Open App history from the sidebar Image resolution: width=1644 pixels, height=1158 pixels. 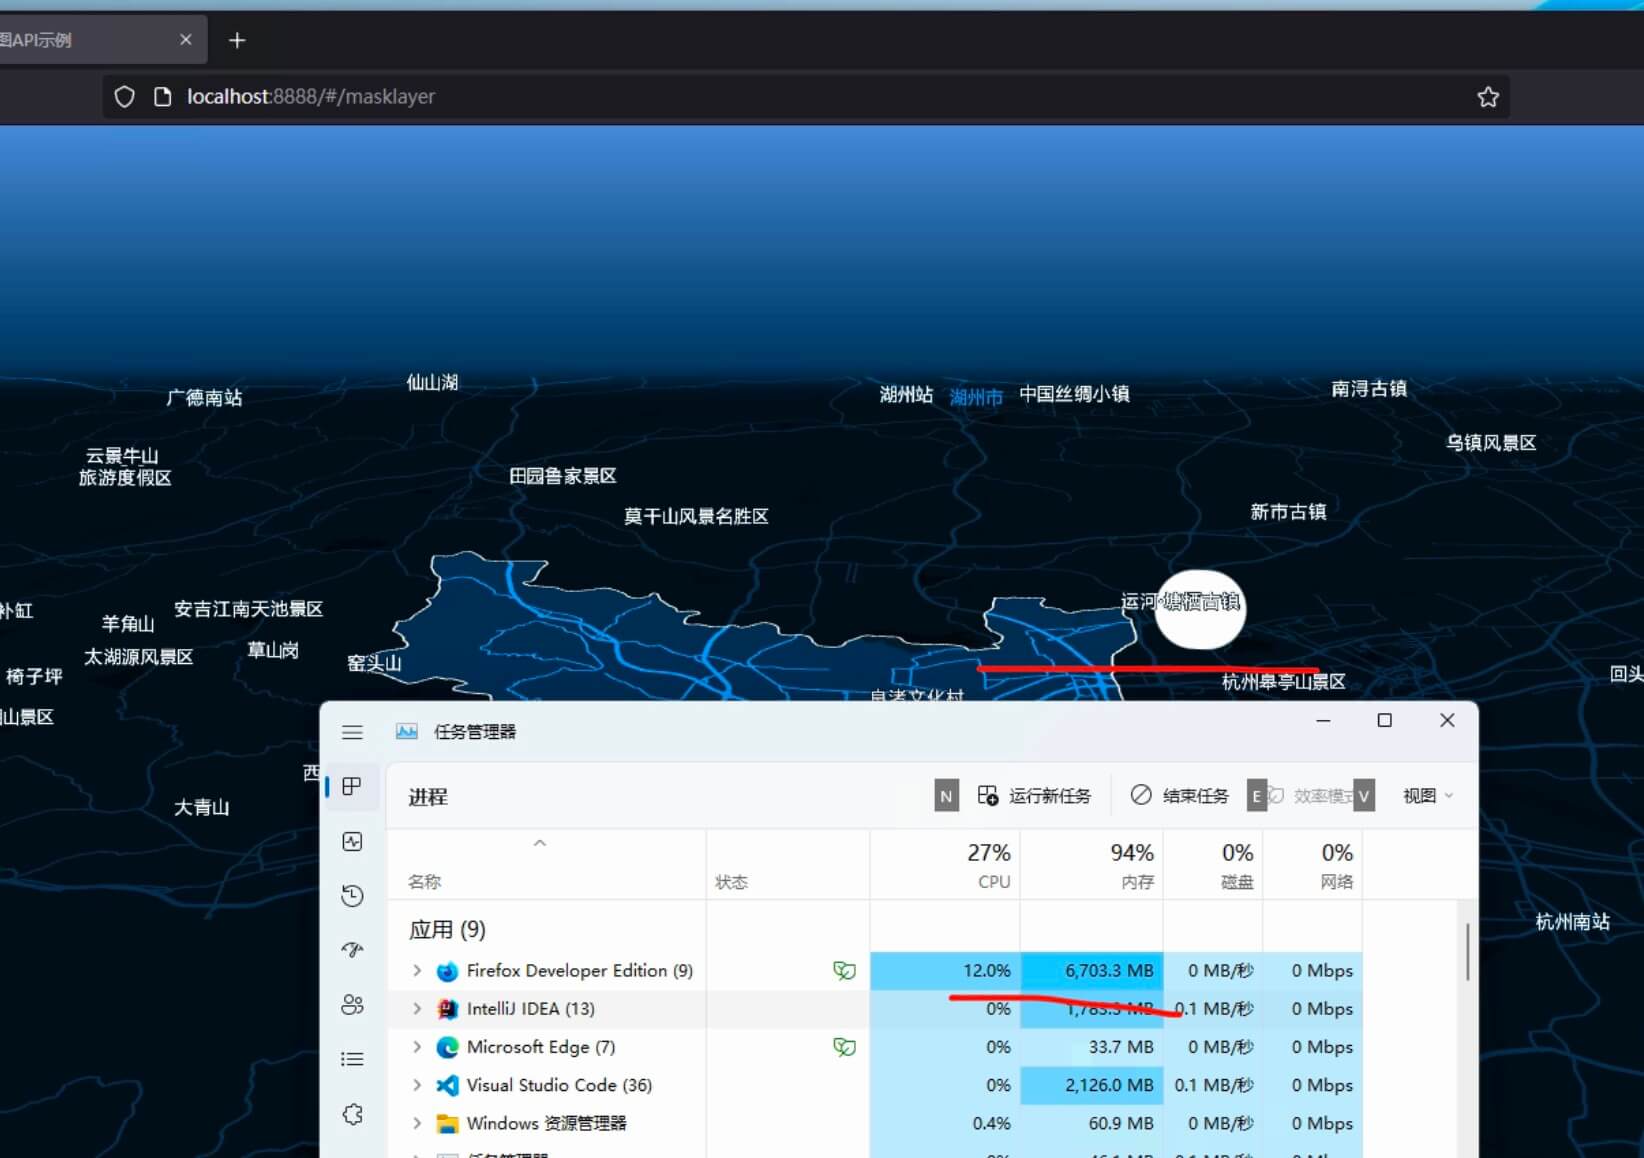click(352, 896)
